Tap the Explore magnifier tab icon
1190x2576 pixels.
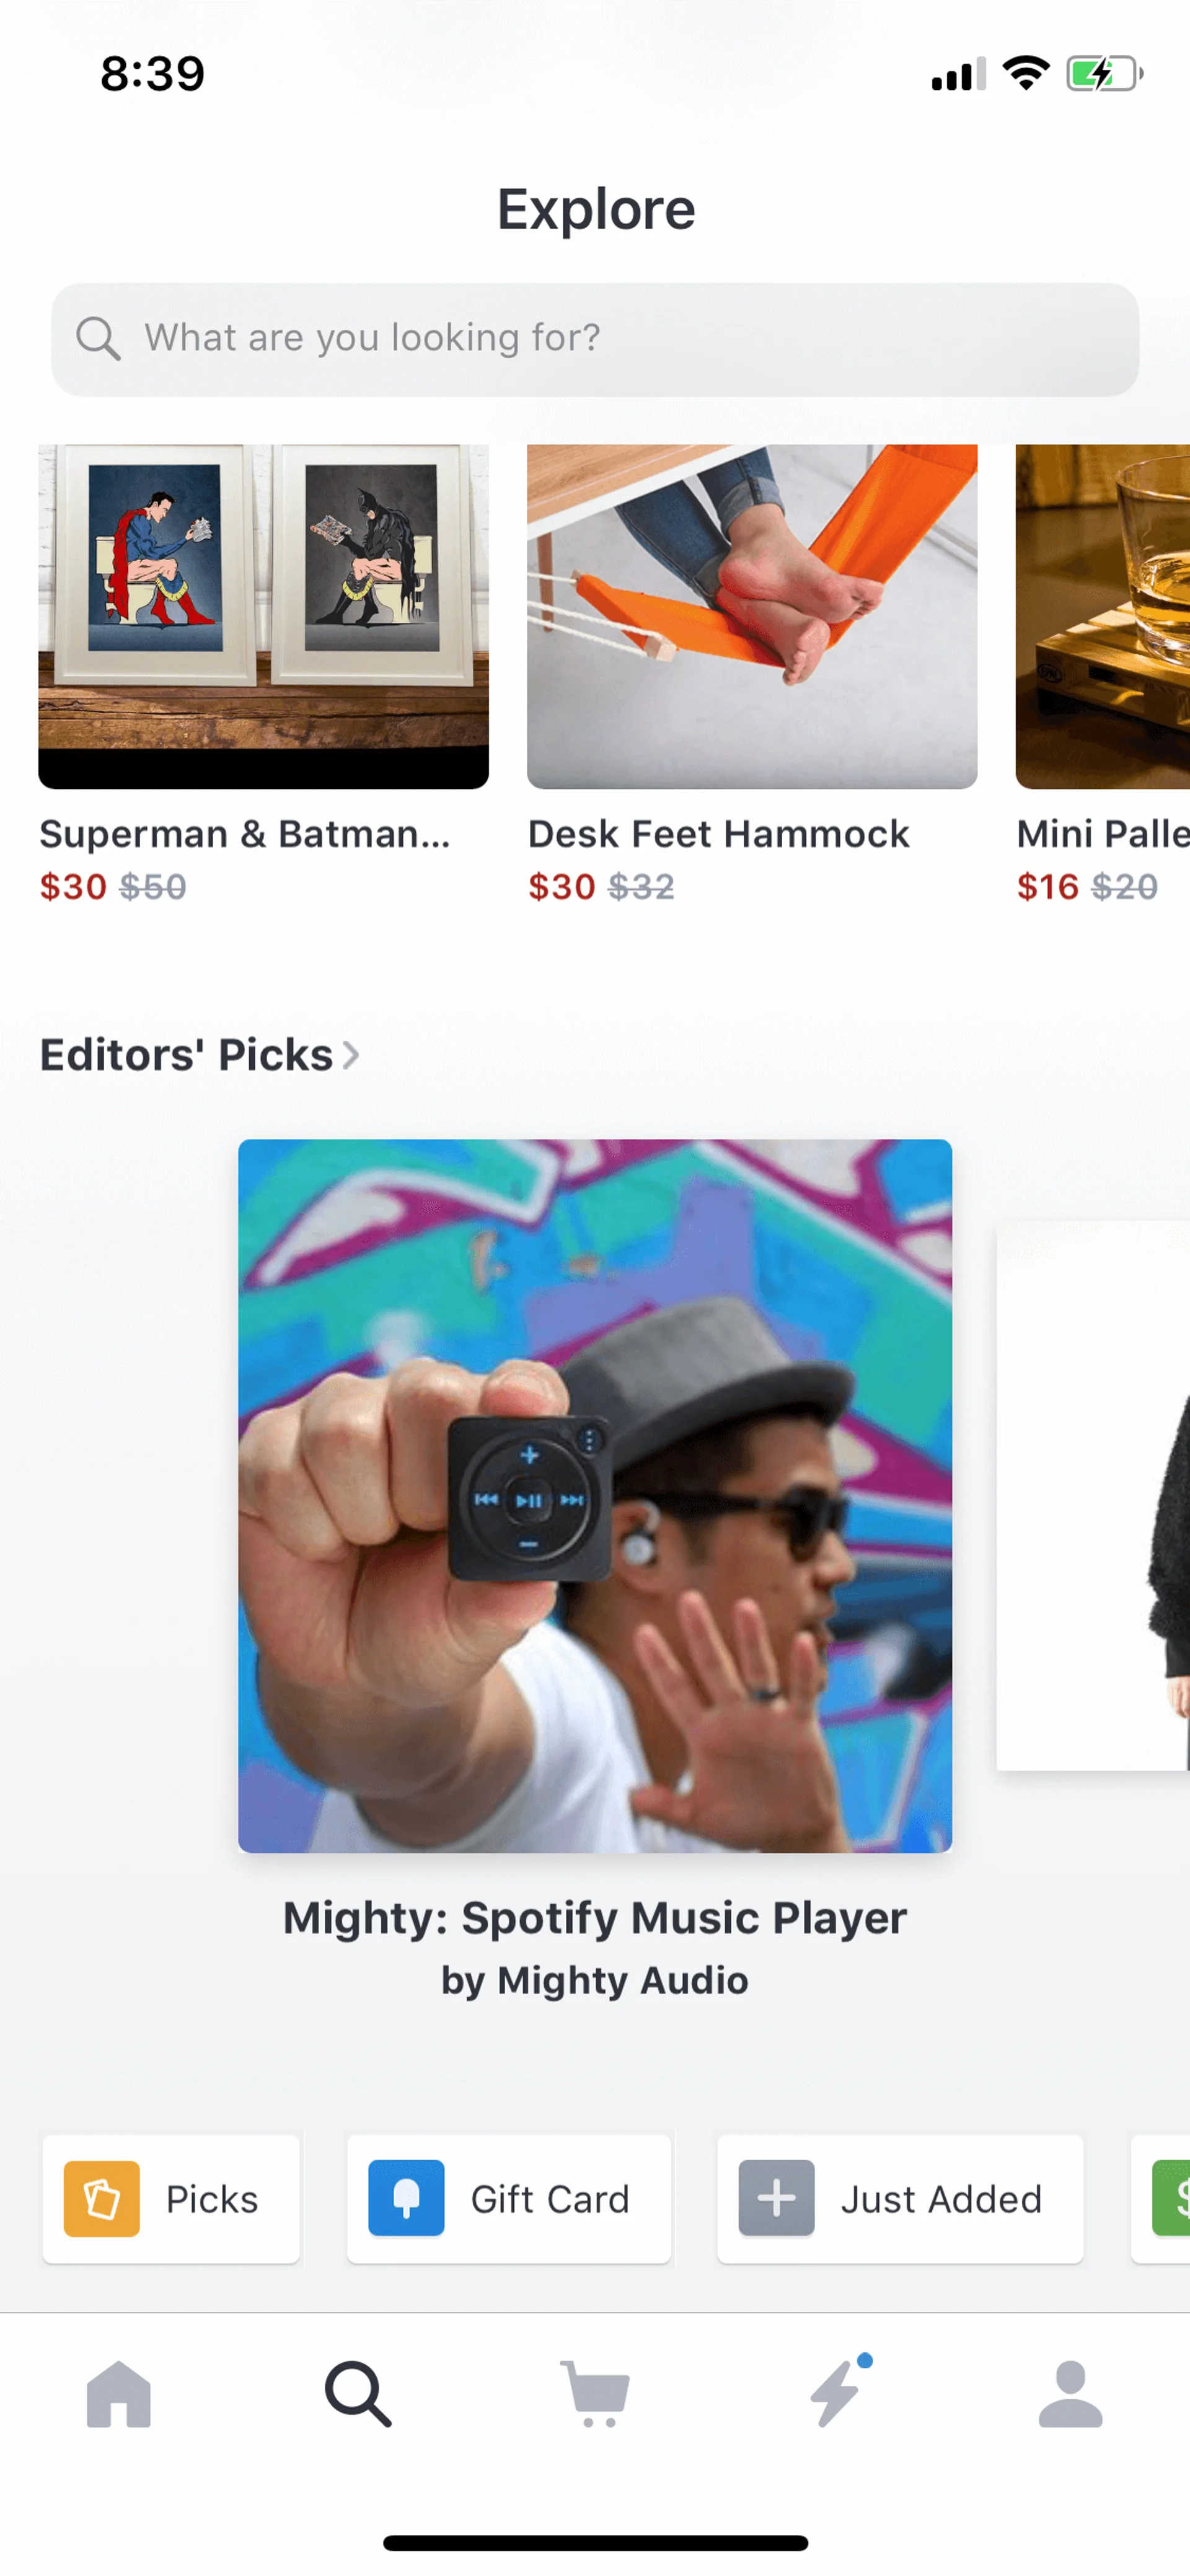pos(357,2394)
